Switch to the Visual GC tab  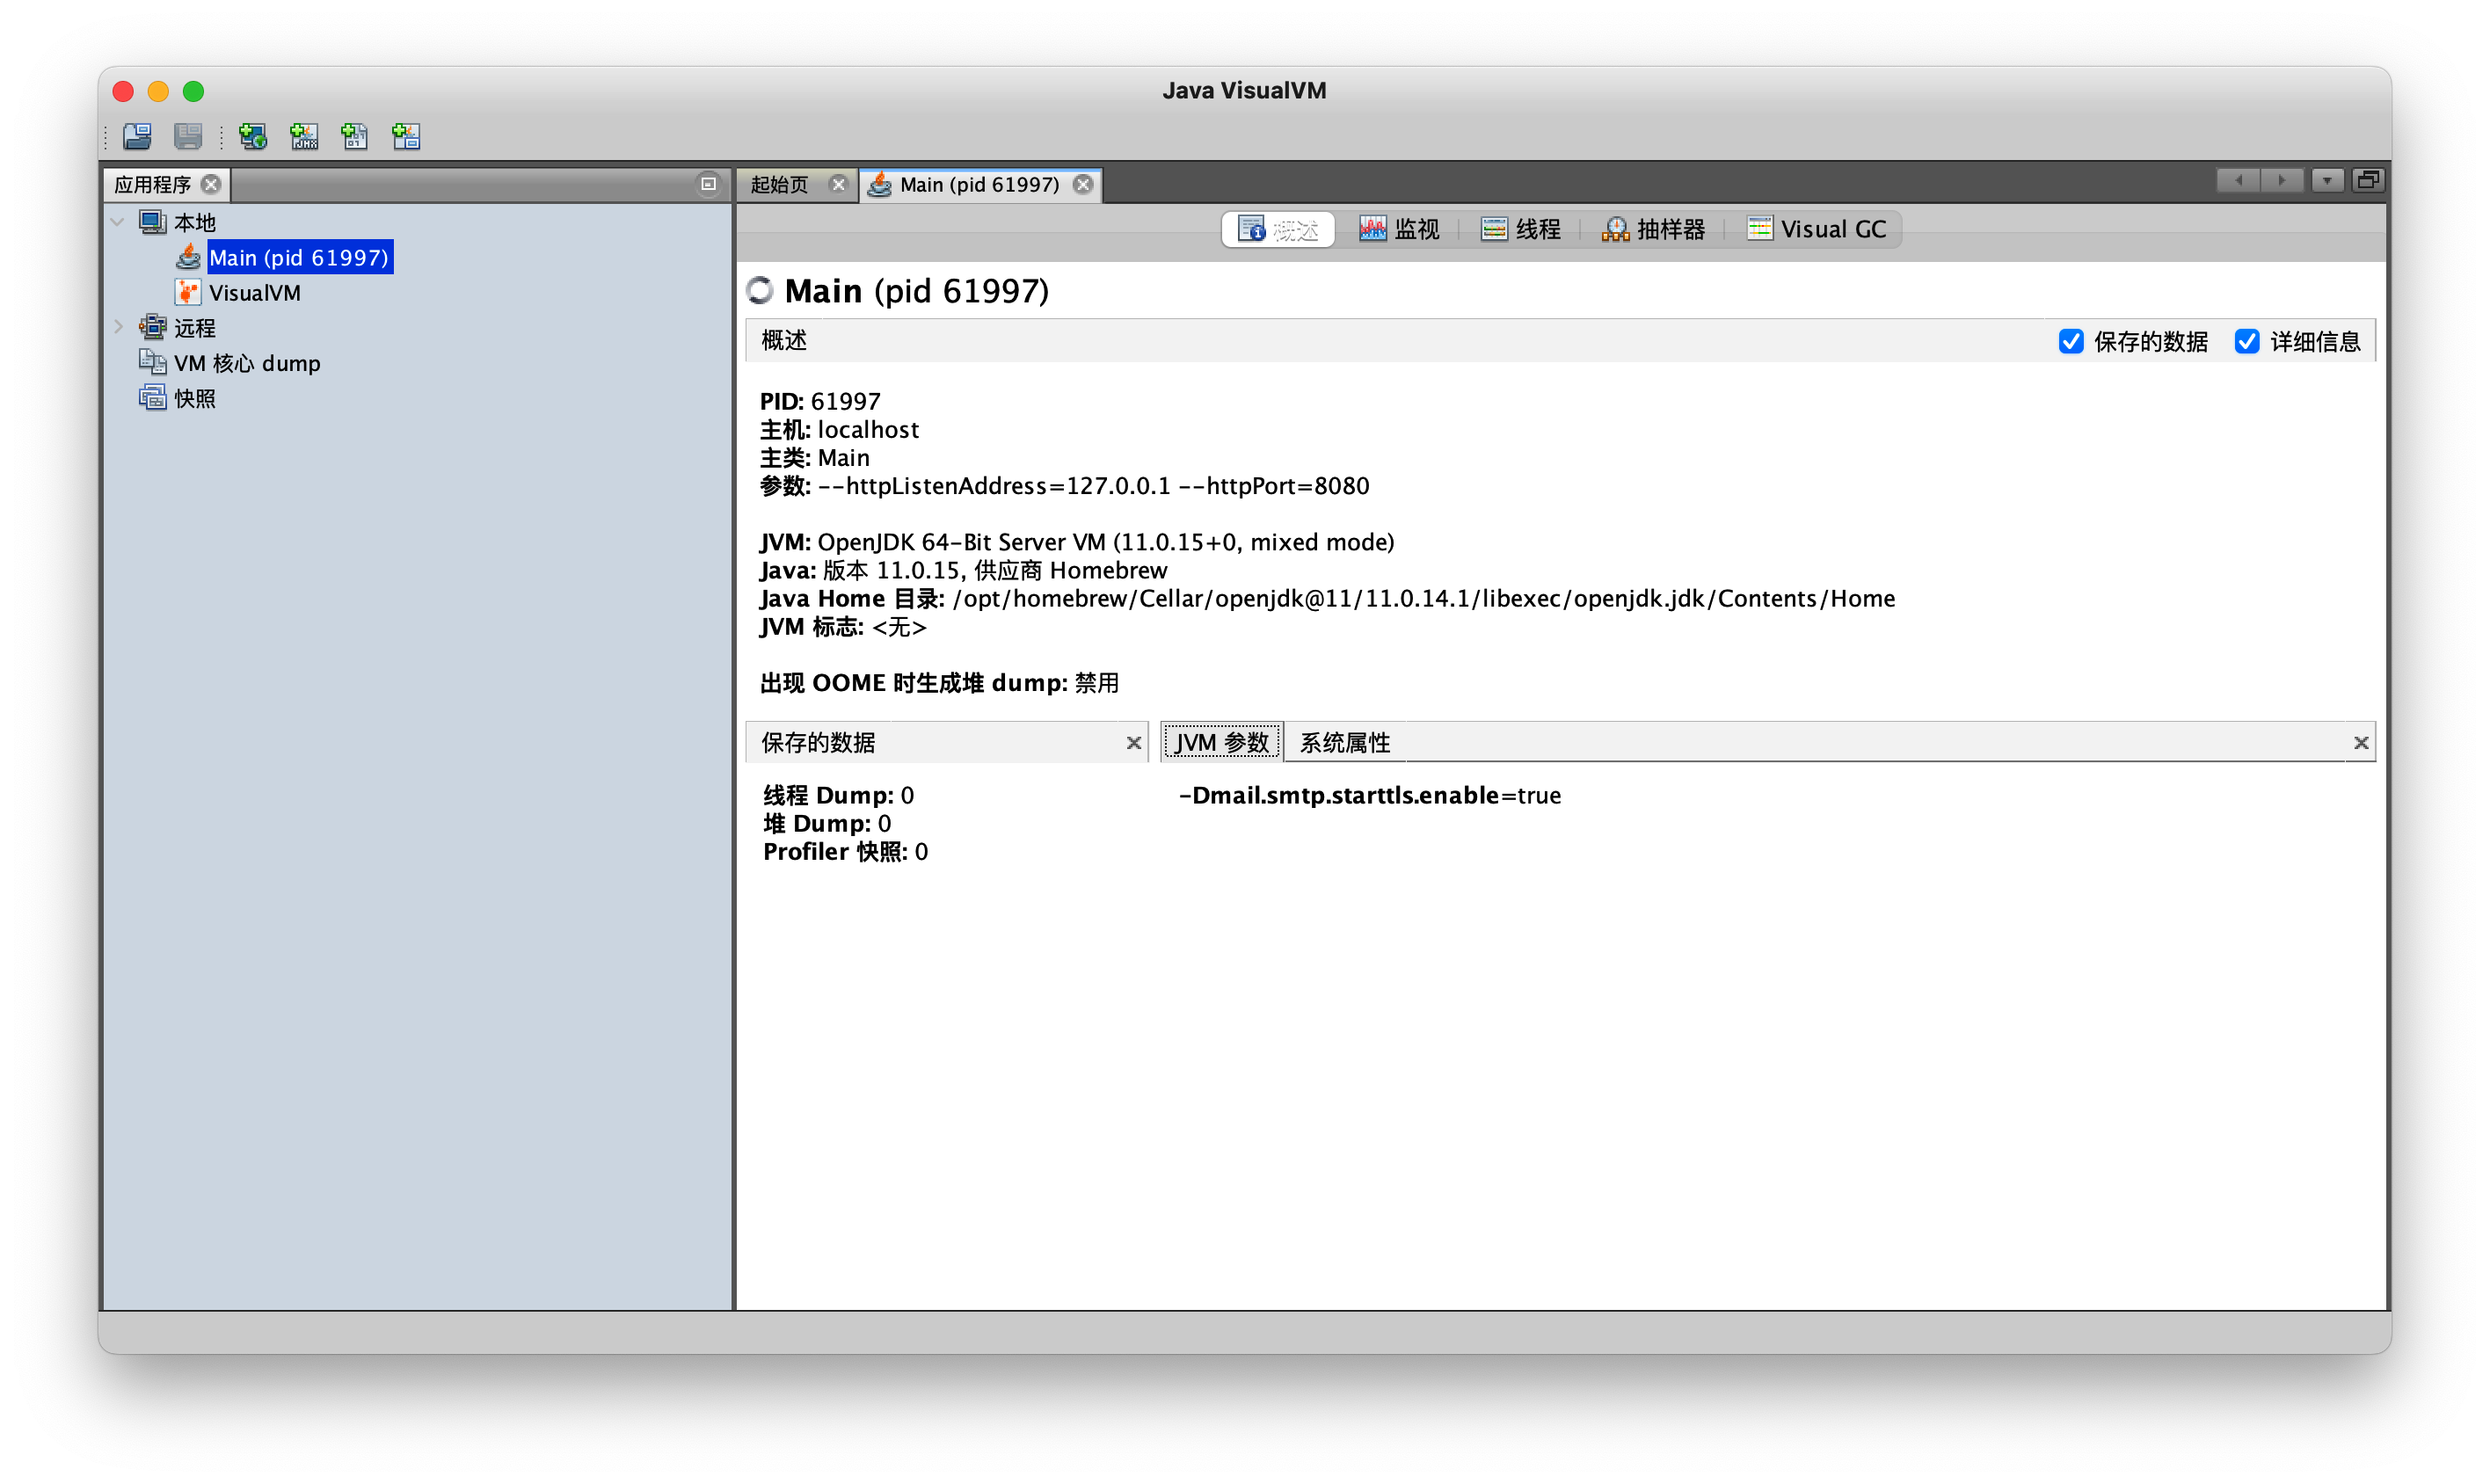(1816, 229)
